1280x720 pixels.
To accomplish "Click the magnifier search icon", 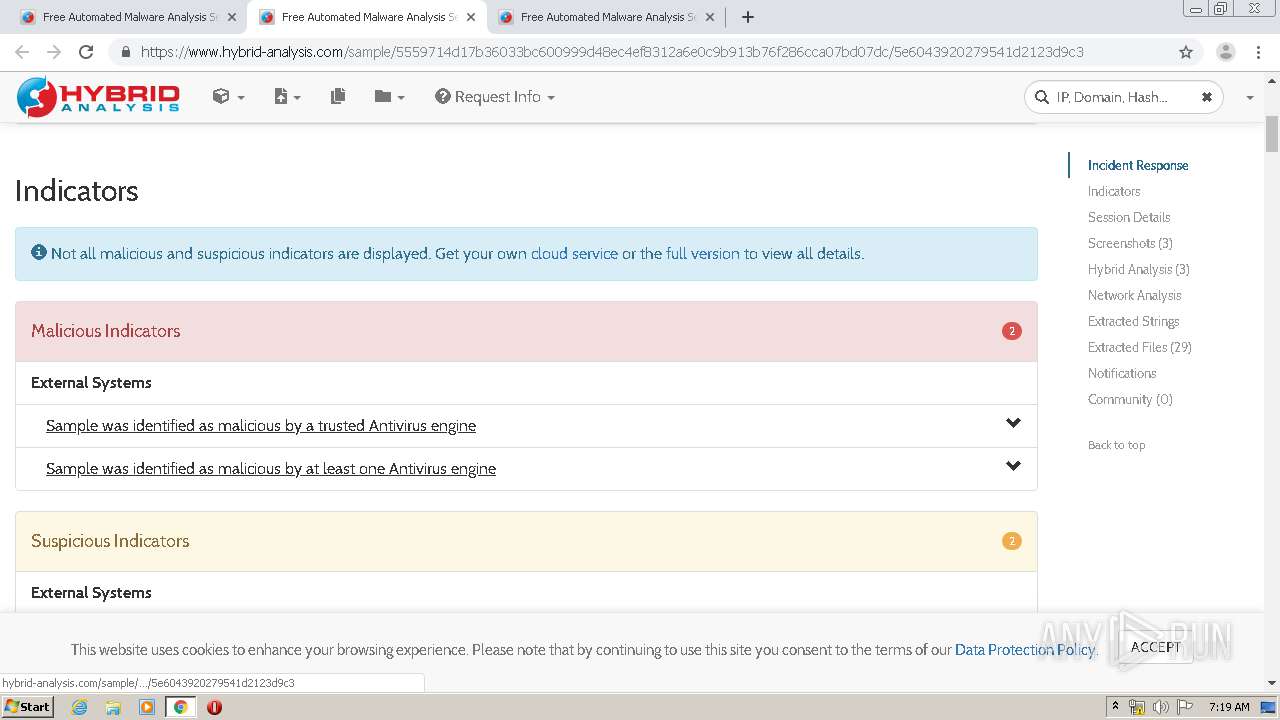I will [1042, 97].
